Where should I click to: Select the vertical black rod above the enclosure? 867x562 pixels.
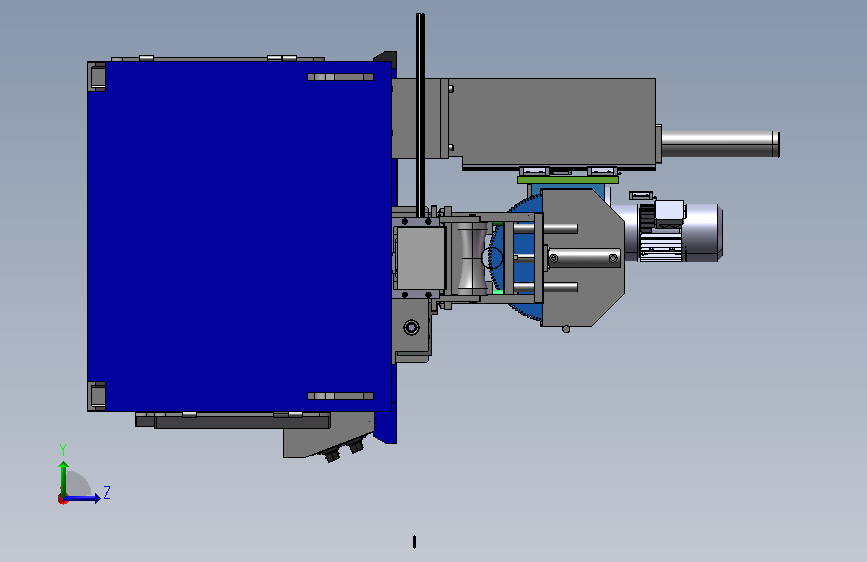point(420,115)
